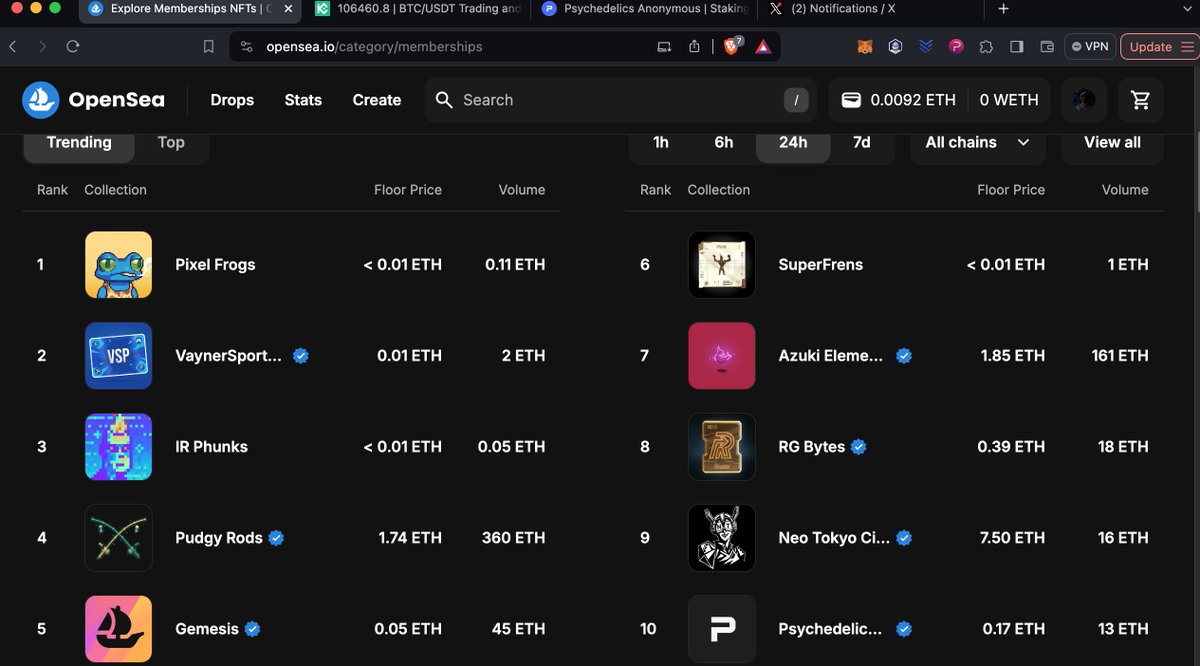Viewport: 1200px width, 666px height.
Task: Click the View all button
Action: click(x=1112, y=142)
